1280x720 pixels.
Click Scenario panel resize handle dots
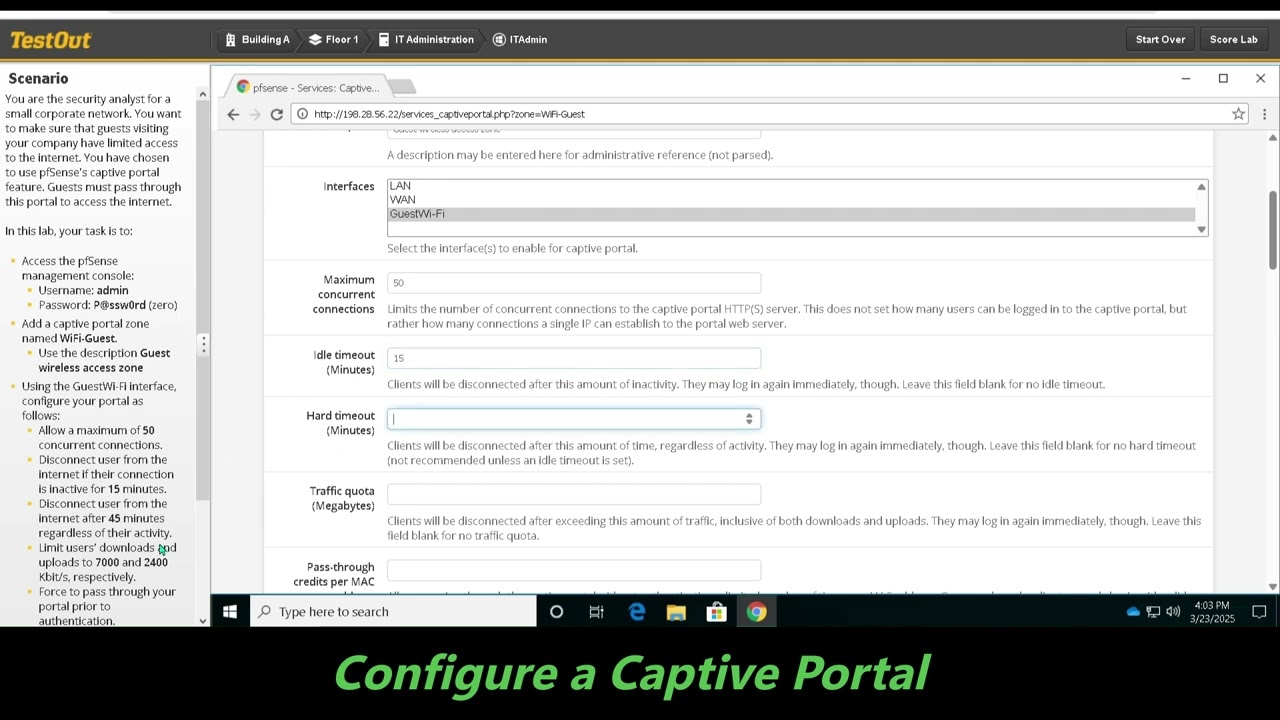pos(203,344)
